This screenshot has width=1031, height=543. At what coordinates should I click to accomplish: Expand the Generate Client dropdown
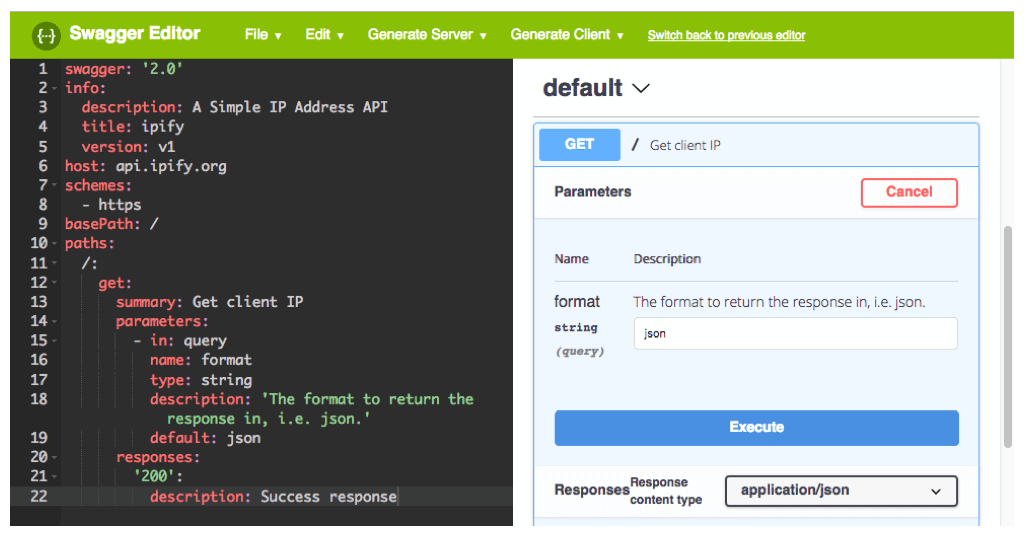tap(566, 35)
